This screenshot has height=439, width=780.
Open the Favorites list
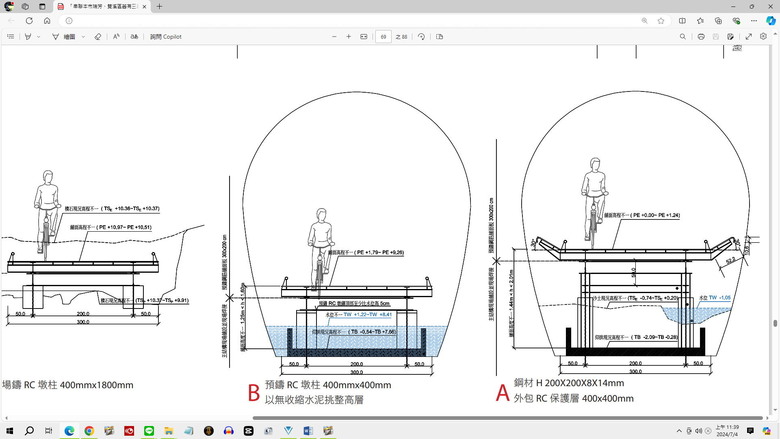tap(700, 20)
